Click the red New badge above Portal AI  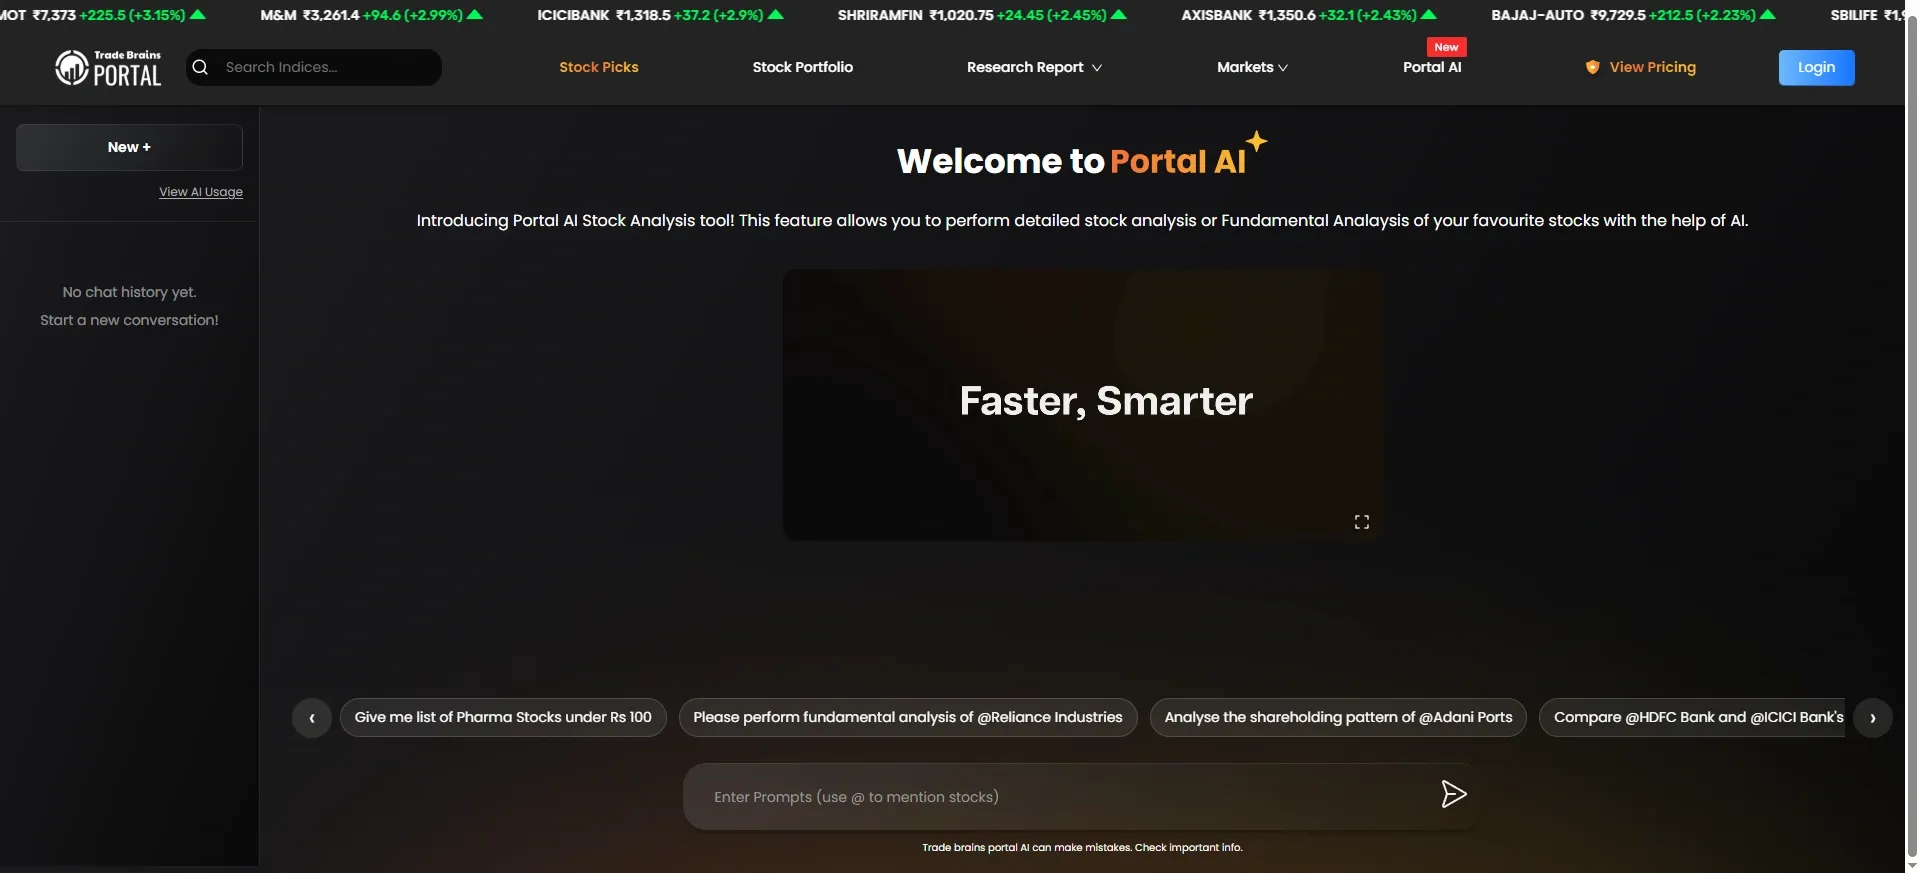click(x=1446, y=47)
